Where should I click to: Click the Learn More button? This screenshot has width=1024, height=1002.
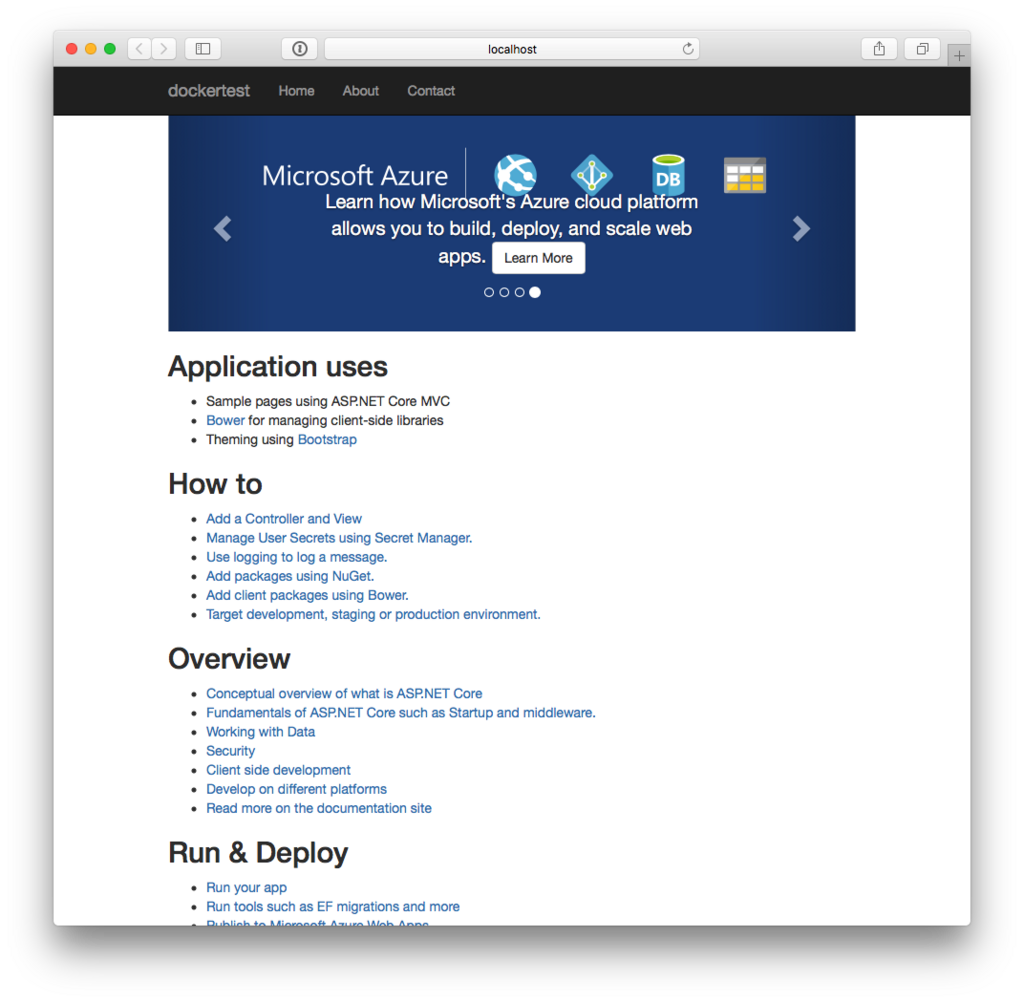click(x=539, y=258)
